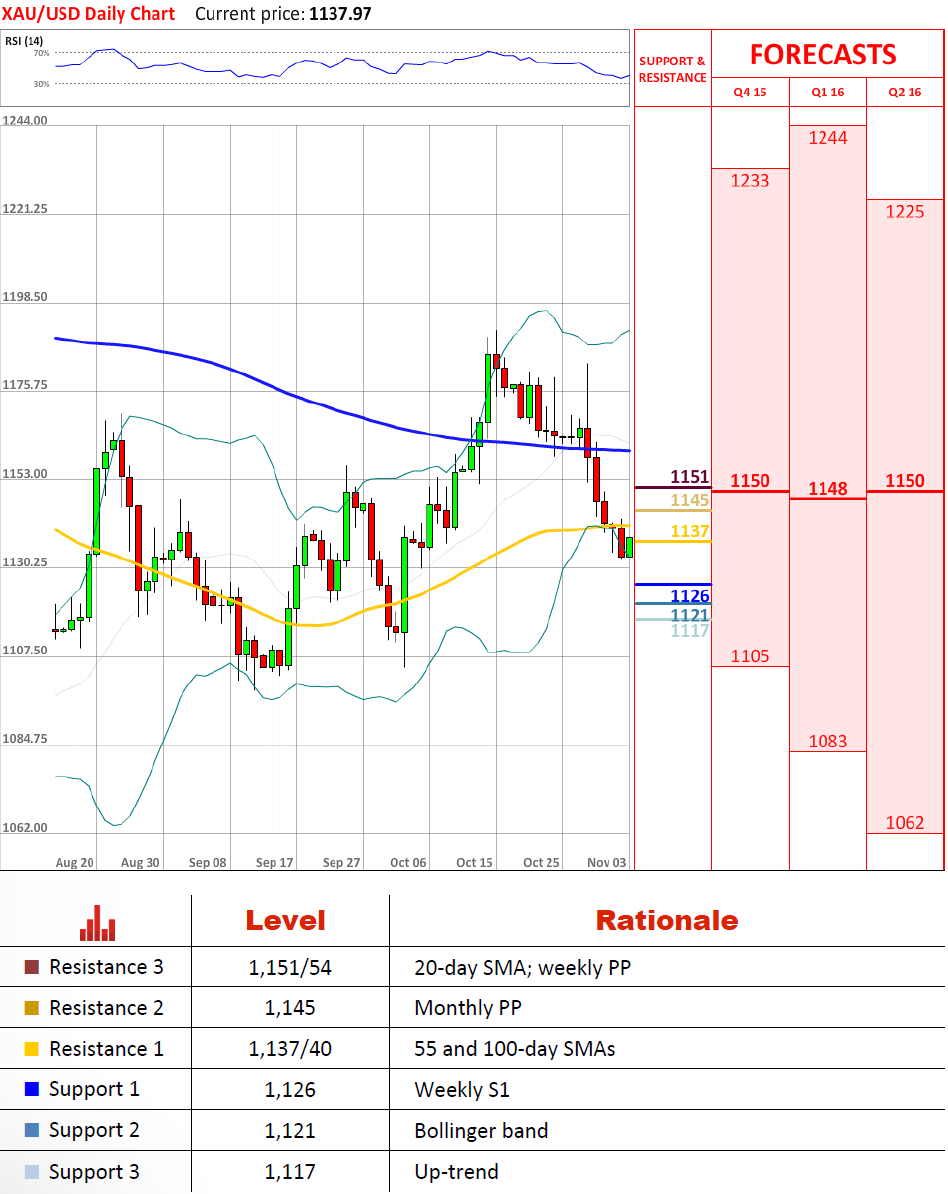Click the Support 3 row label

[94, 1172]
